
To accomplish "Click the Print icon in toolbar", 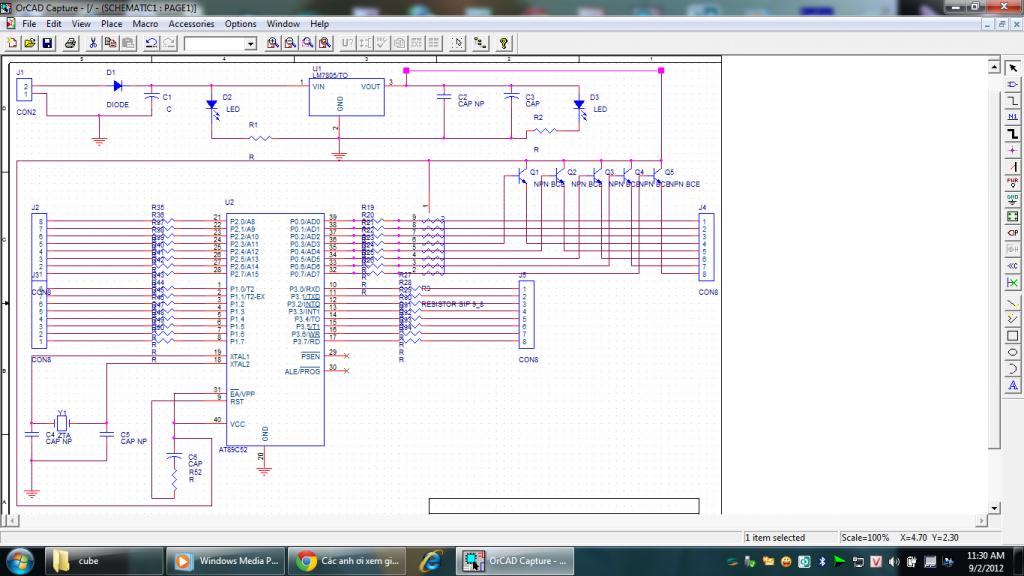I will (70, 43).
